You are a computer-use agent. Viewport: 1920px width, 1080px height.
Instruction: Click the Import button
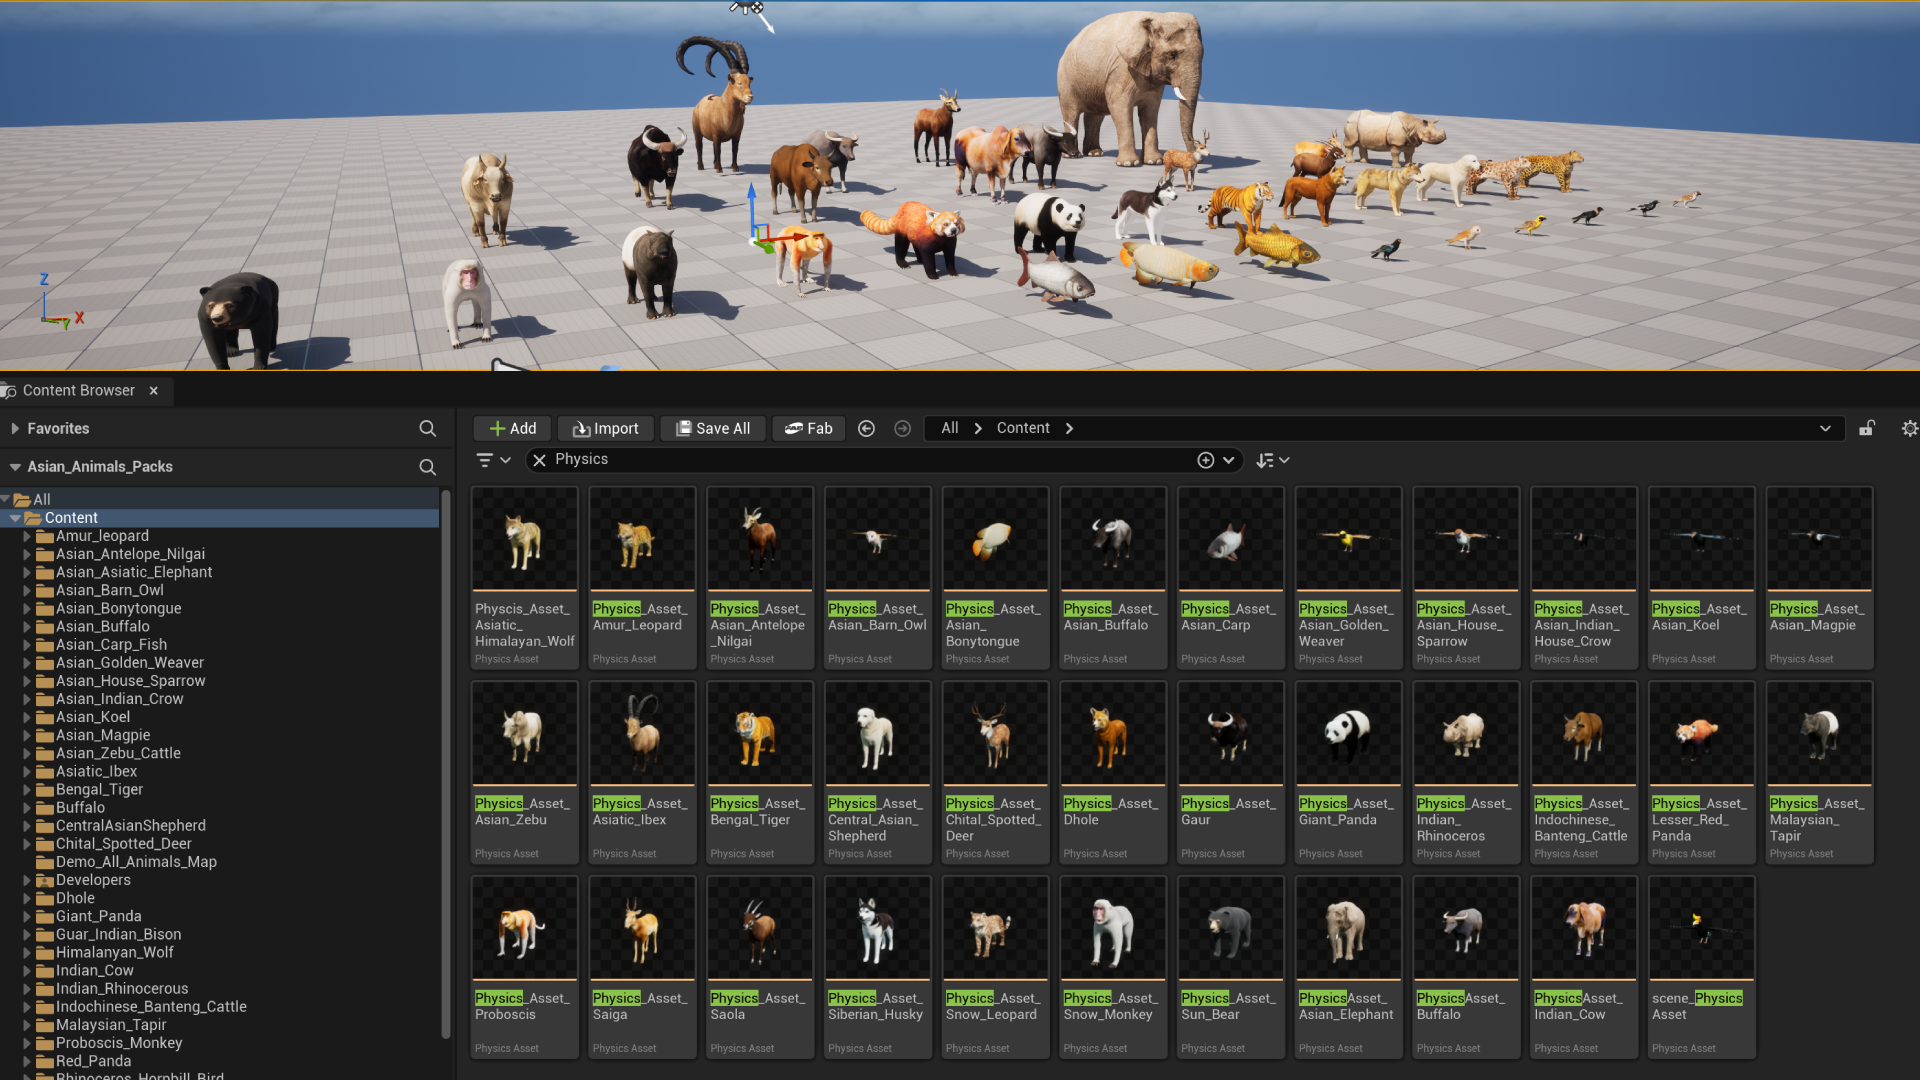click(605, 428)
